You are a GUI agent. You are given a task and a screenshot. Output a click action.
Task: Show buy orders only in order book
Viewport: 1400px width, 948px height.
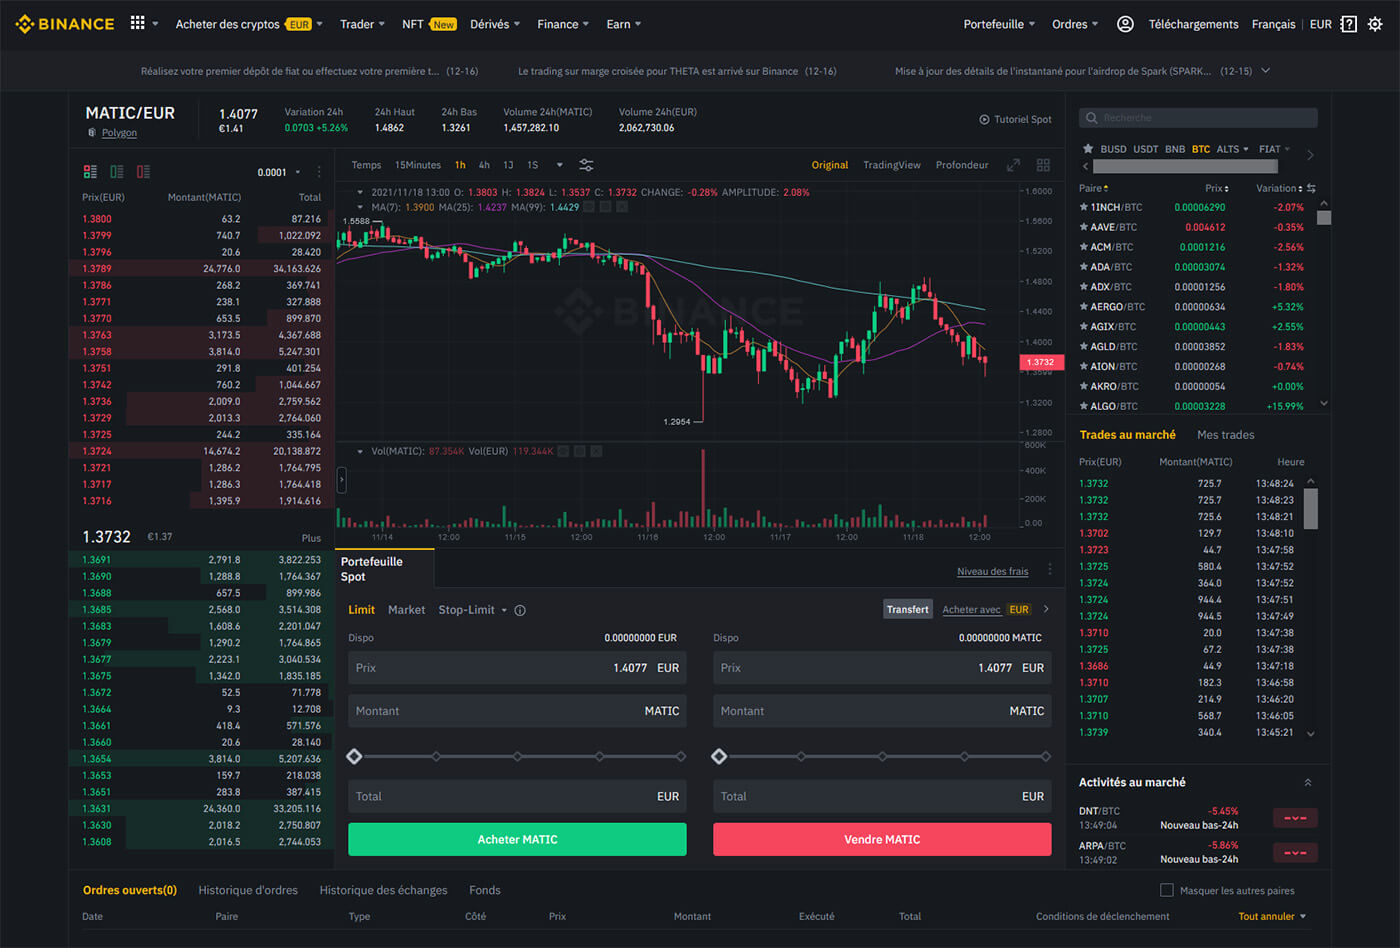[x=117, y=172]
